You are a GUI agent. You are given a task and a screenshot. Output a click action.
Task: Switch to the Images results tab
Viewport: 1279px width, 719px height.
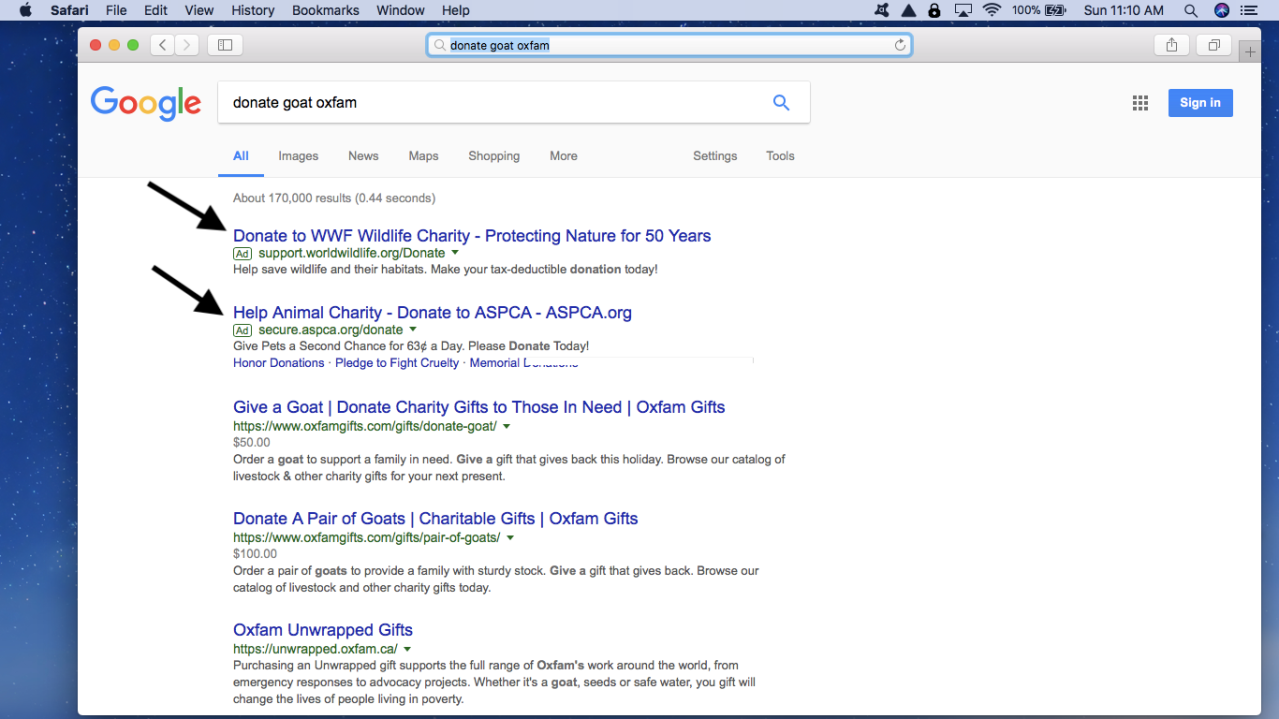click(298, 156)
